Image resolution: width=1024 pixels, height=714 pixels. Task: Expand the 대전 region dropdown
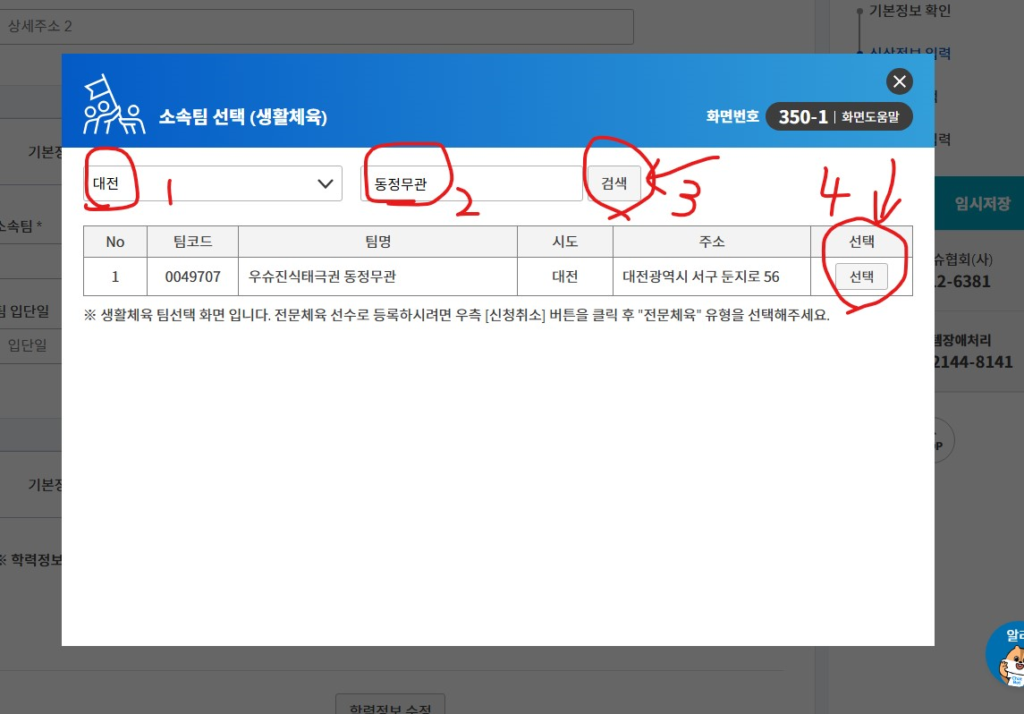[x=213, y=183]
